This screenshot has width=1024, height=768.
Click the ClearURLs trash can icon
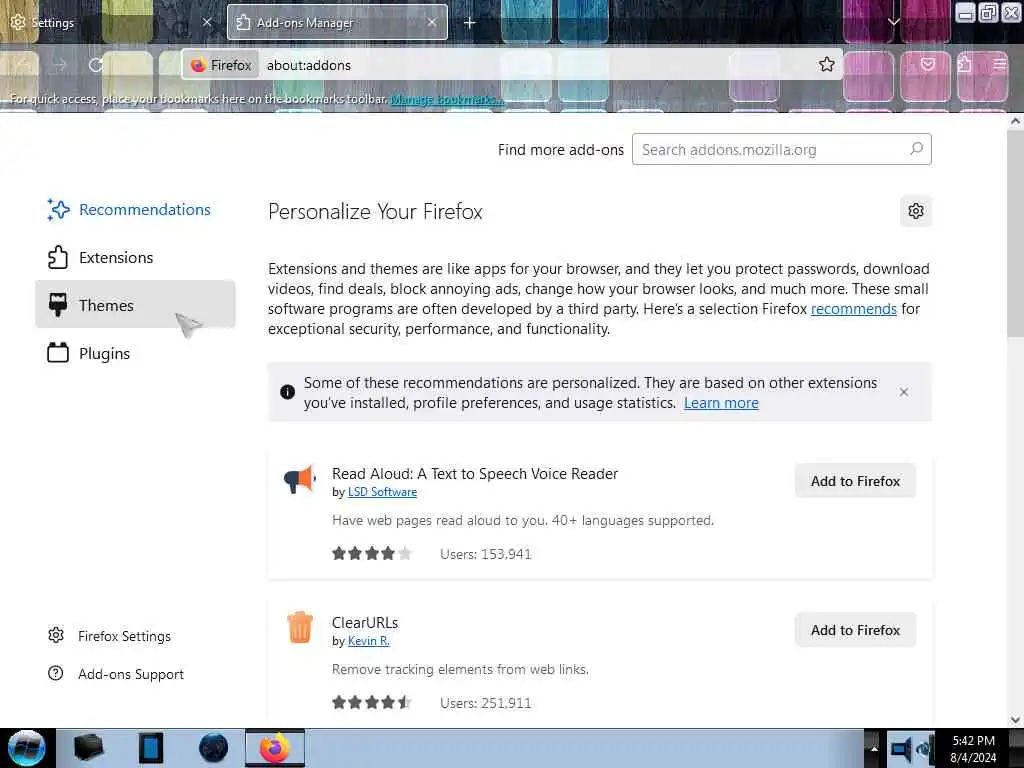pyautogui.click(x=300, y=628)
